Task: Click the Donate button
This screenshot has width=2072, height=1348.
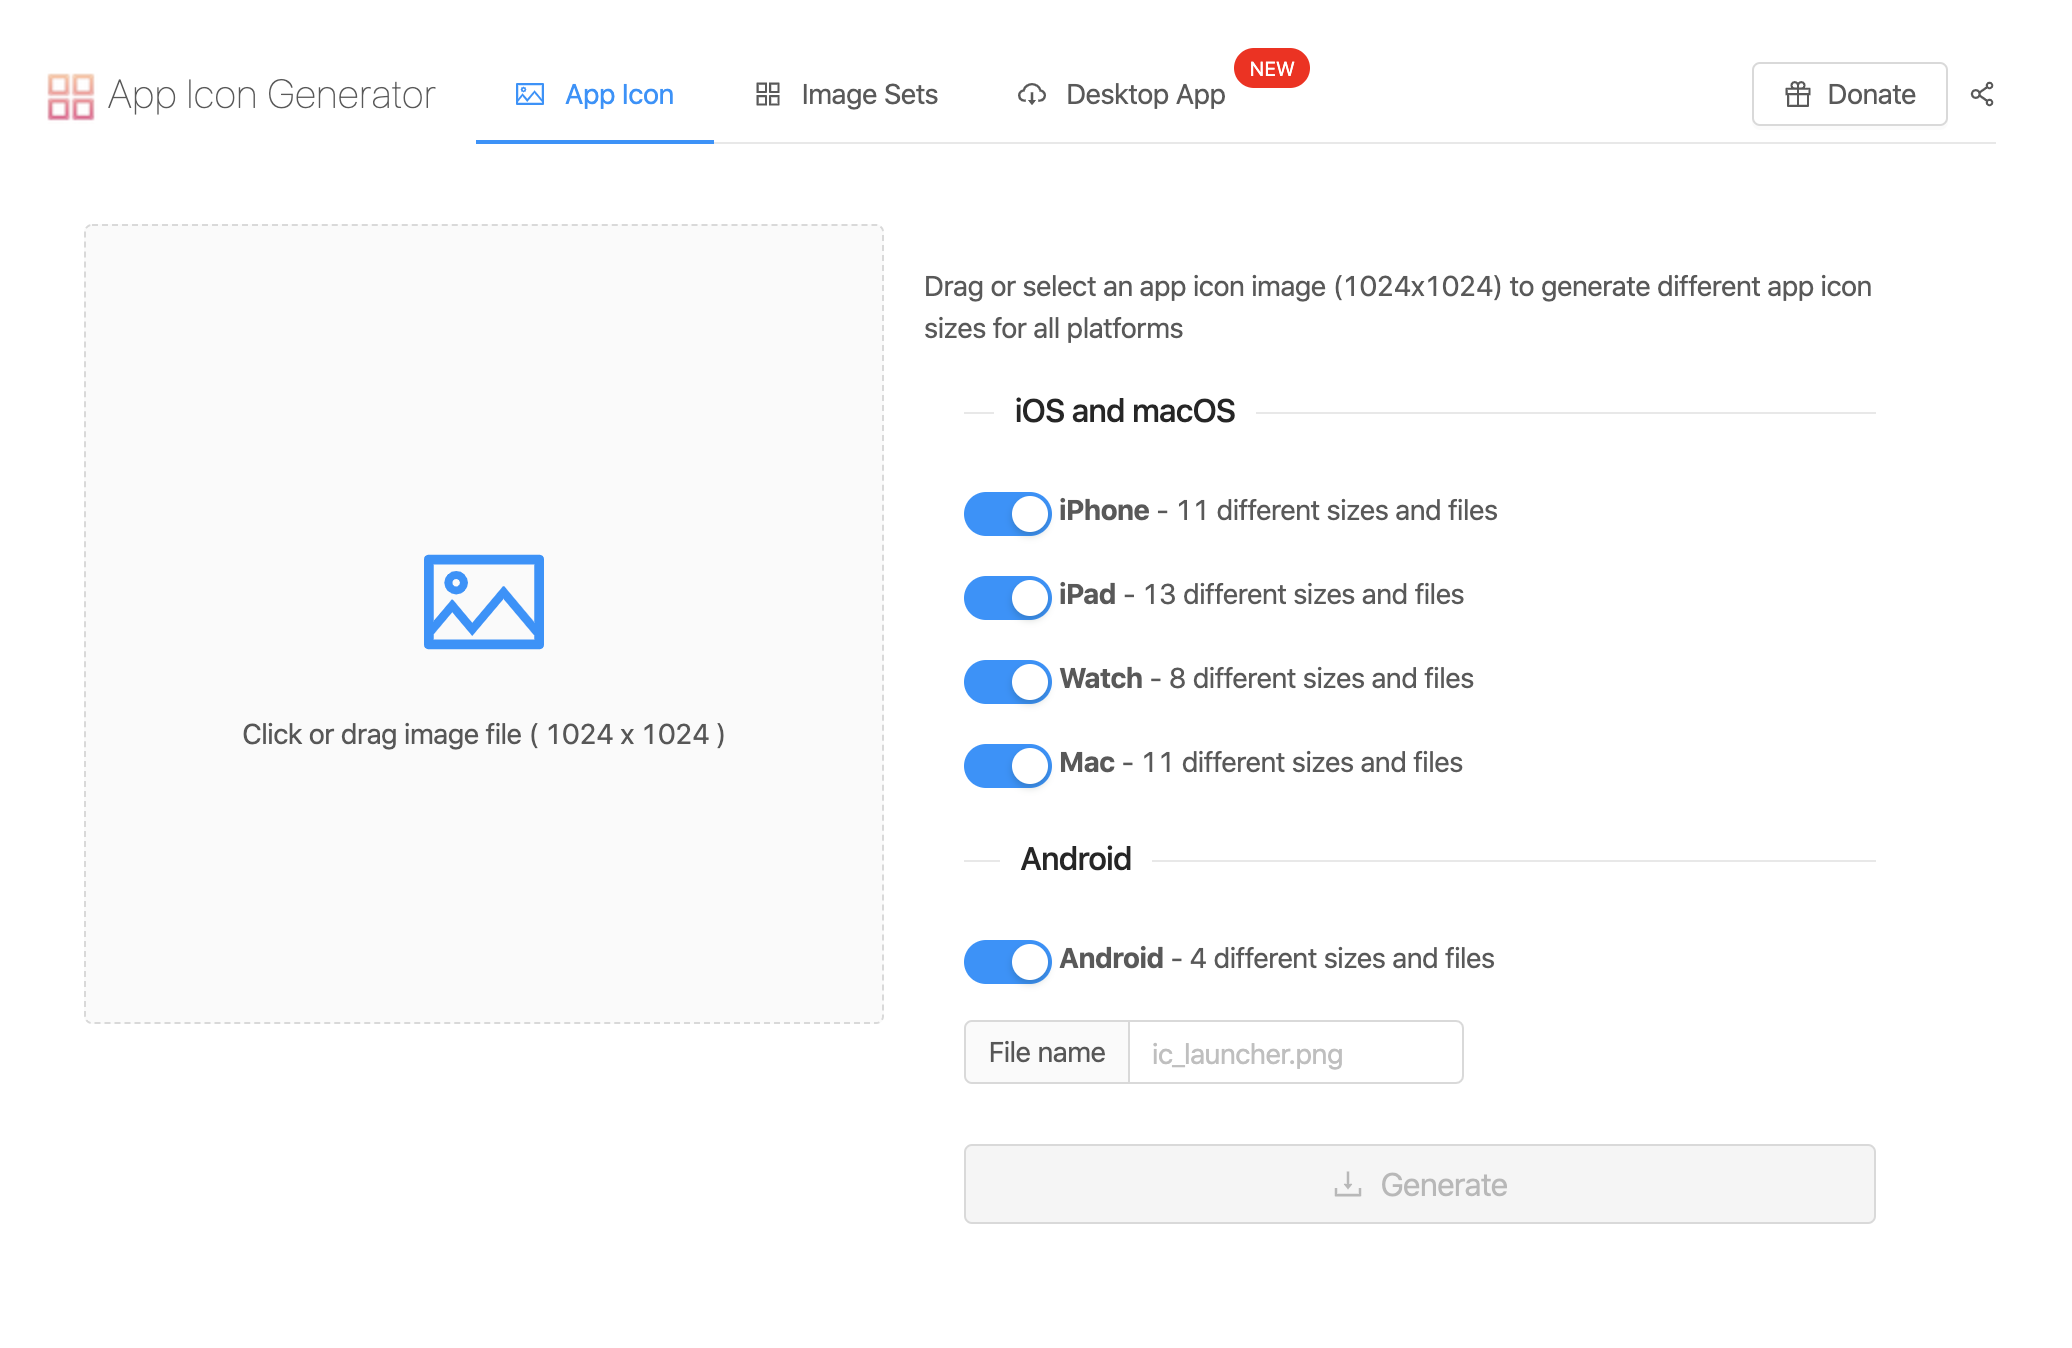Action: [1848, 94]
